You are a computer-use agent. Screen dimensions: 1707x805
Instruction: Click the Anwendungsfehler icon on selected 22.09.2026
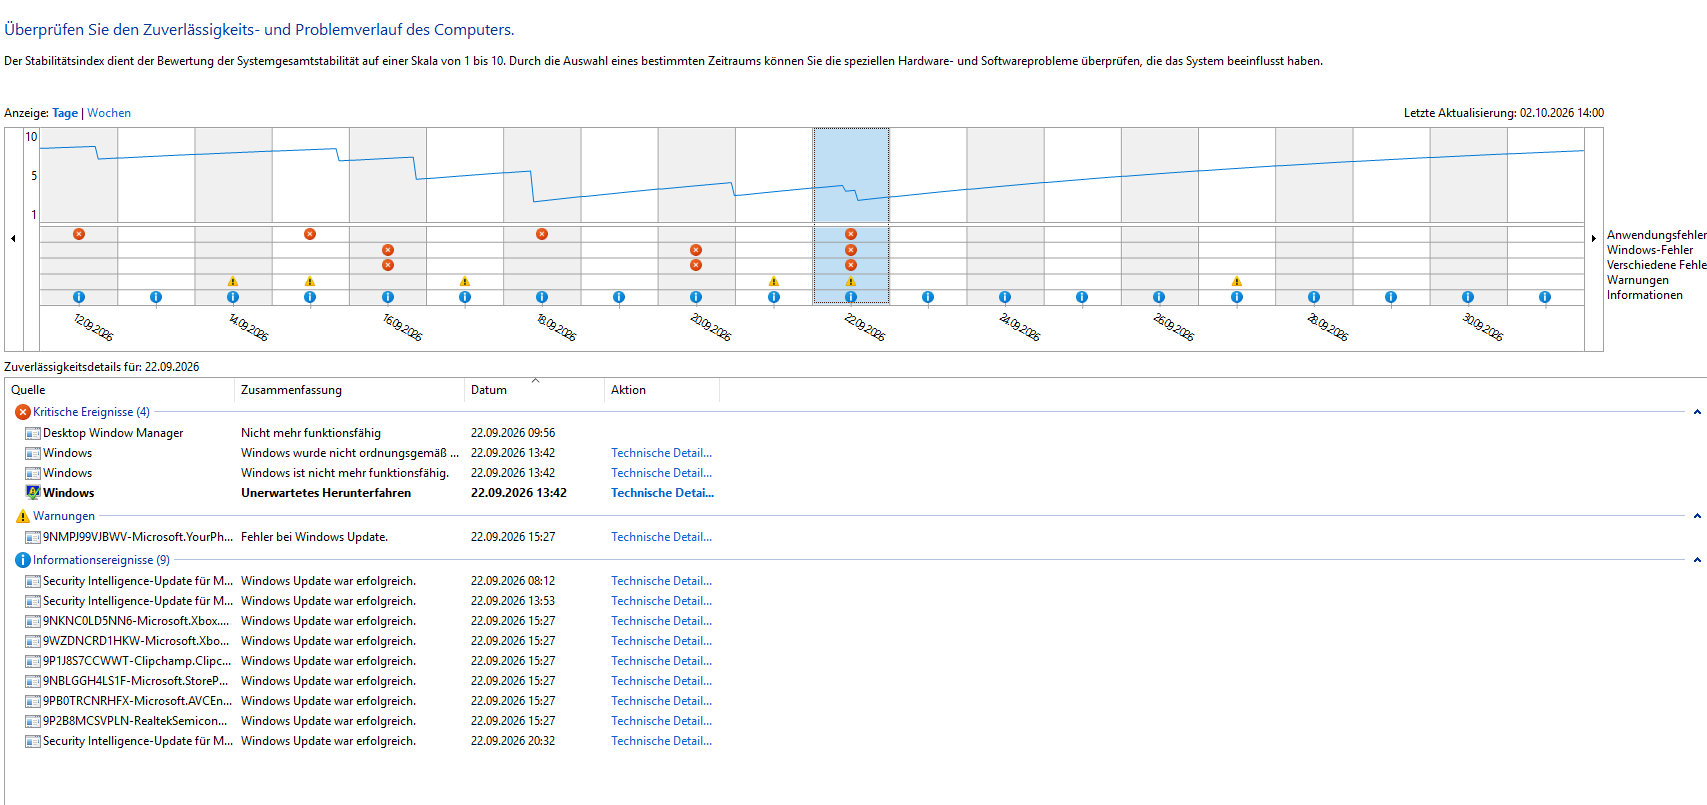tap(851, 234)
